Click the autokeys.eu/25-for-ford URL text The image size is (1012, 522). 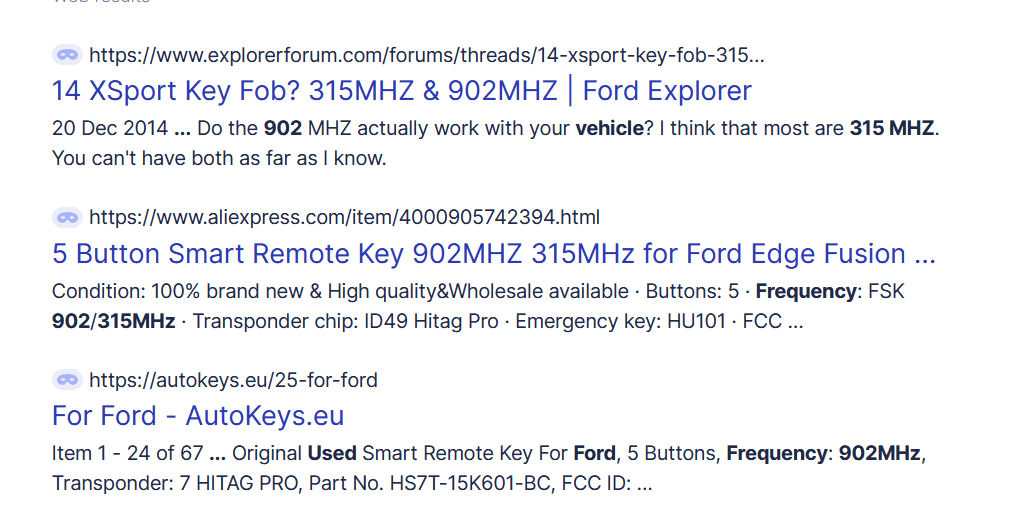(233, 380)
